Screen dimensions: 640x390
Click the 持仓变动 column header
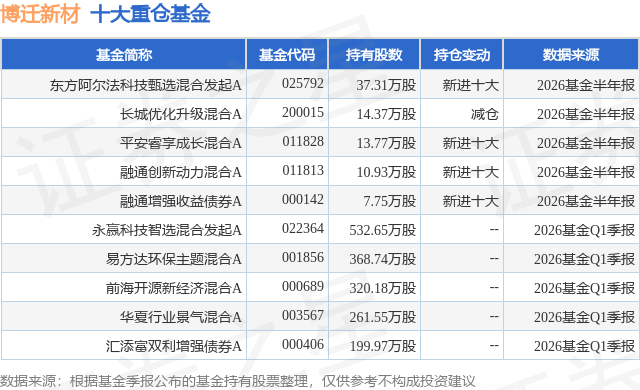tap(462, 55)
